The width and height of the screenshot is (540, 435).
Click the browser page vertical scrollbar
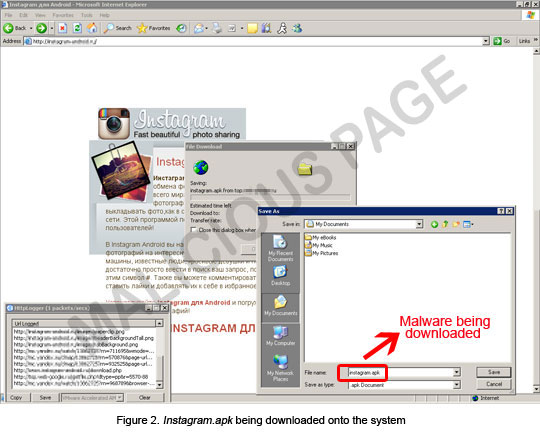[537, 220]
